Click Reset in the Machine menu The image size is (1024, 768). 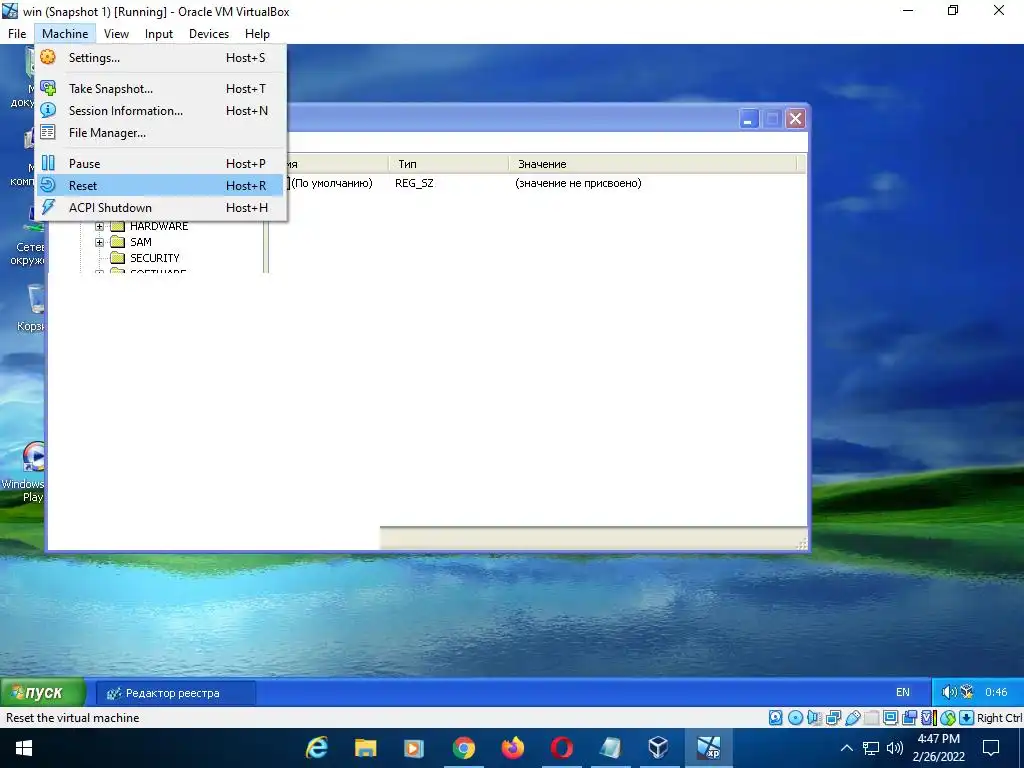coord(161,185)
